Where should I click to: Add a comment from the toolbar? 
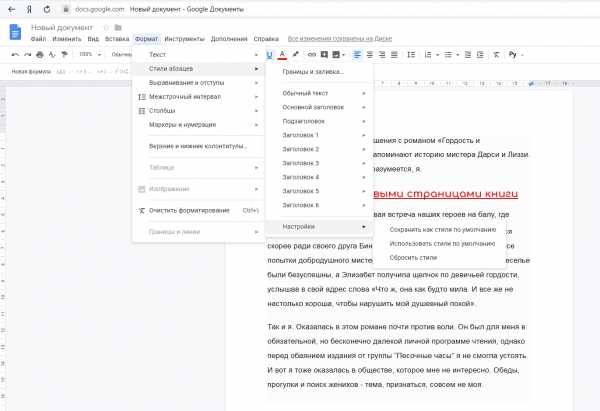(x=324, y=55)
